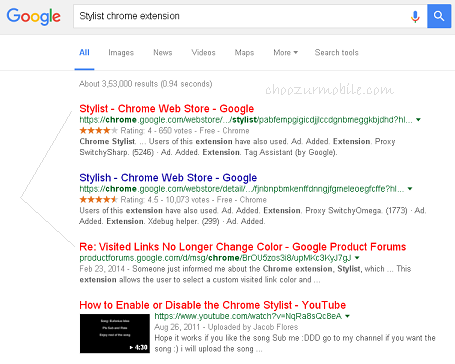The image size is (455, 364).
Task: Click the Google logo
Action: (x=34, y=16)
